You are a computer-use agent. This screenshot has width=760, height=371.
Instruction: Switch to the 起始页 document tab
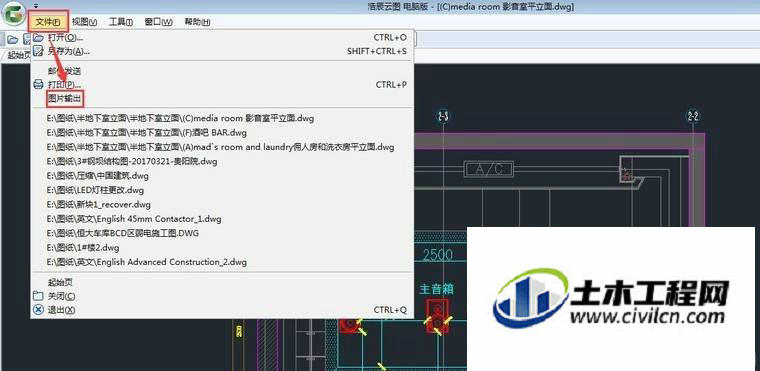[19, 55]
